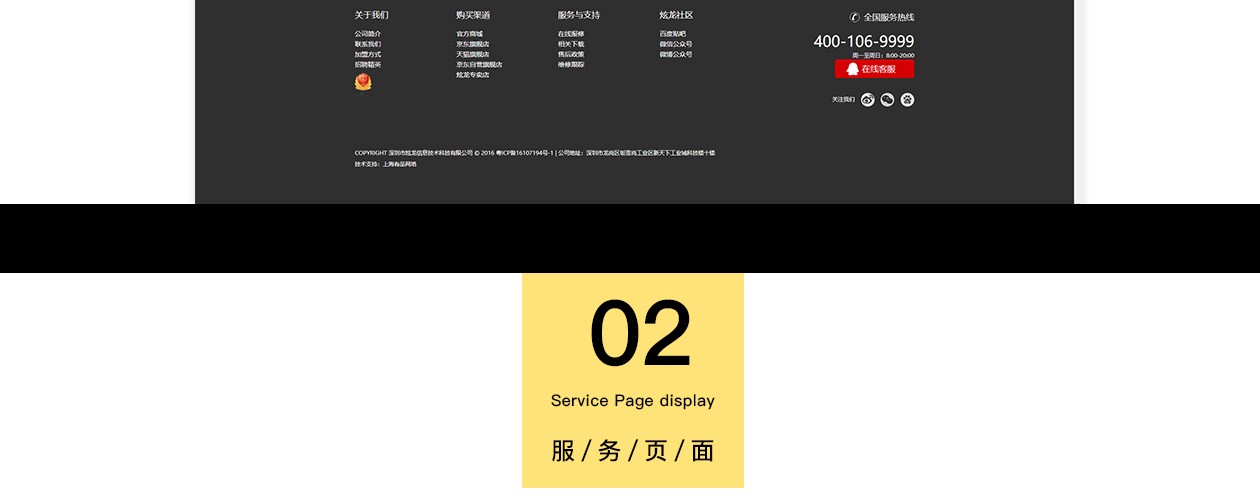Click the Weibo icon beside 关注我们
The image size is (1260, 500).
[x=867, y=99]
